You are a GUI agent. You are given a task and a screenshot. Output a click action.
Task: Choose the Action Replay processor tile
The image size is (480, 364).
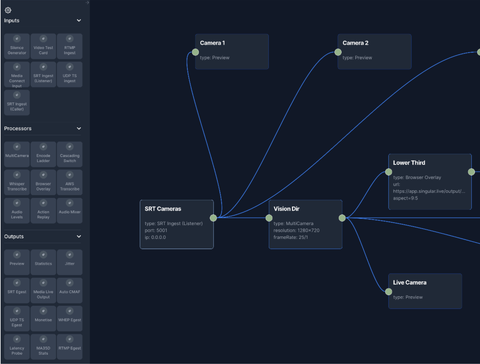point(43,211)
